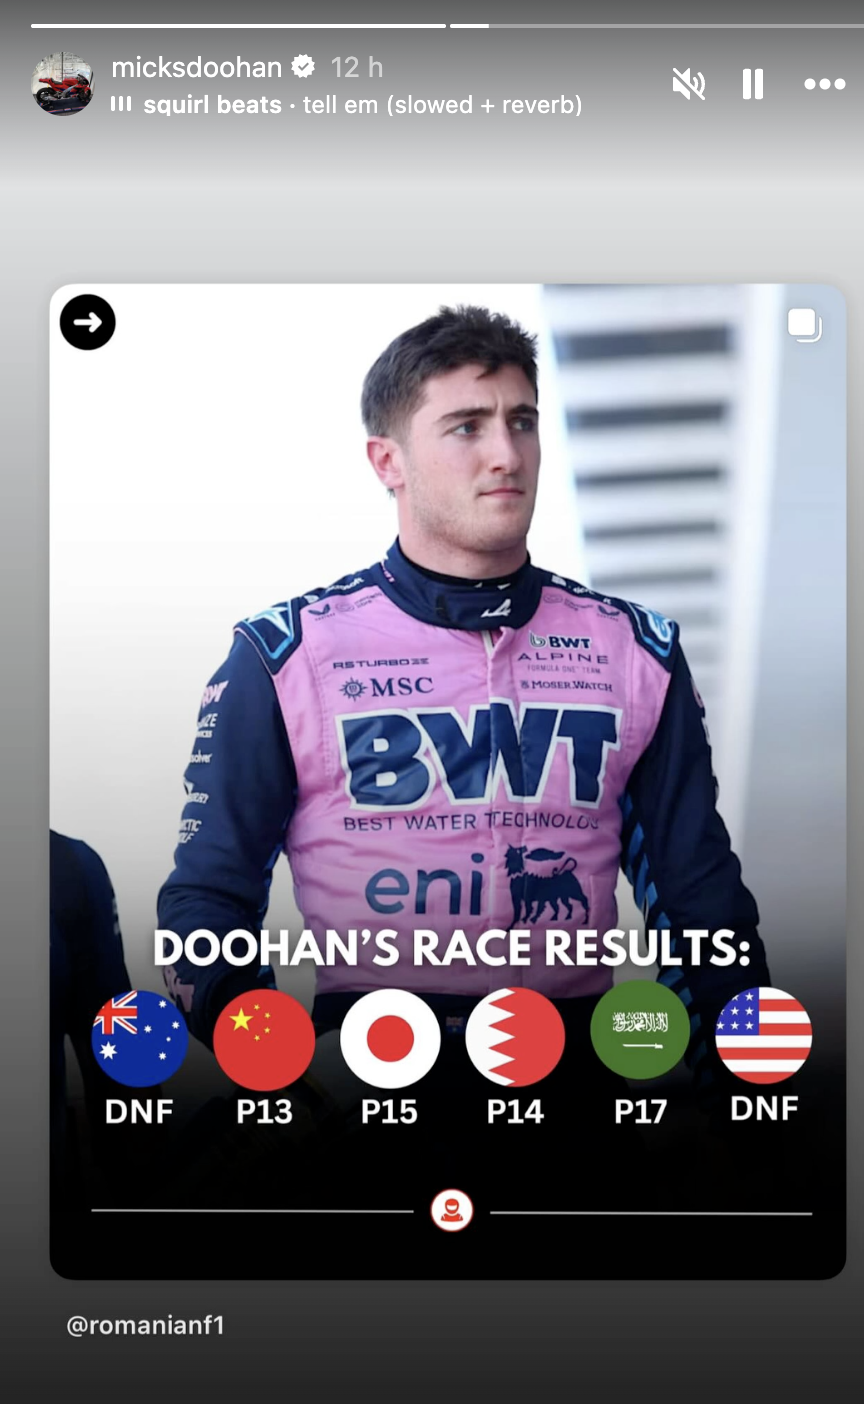Click the Saudi Arabia flag icon
This screenshot has height=1404, width=864.
(640, 1030)
